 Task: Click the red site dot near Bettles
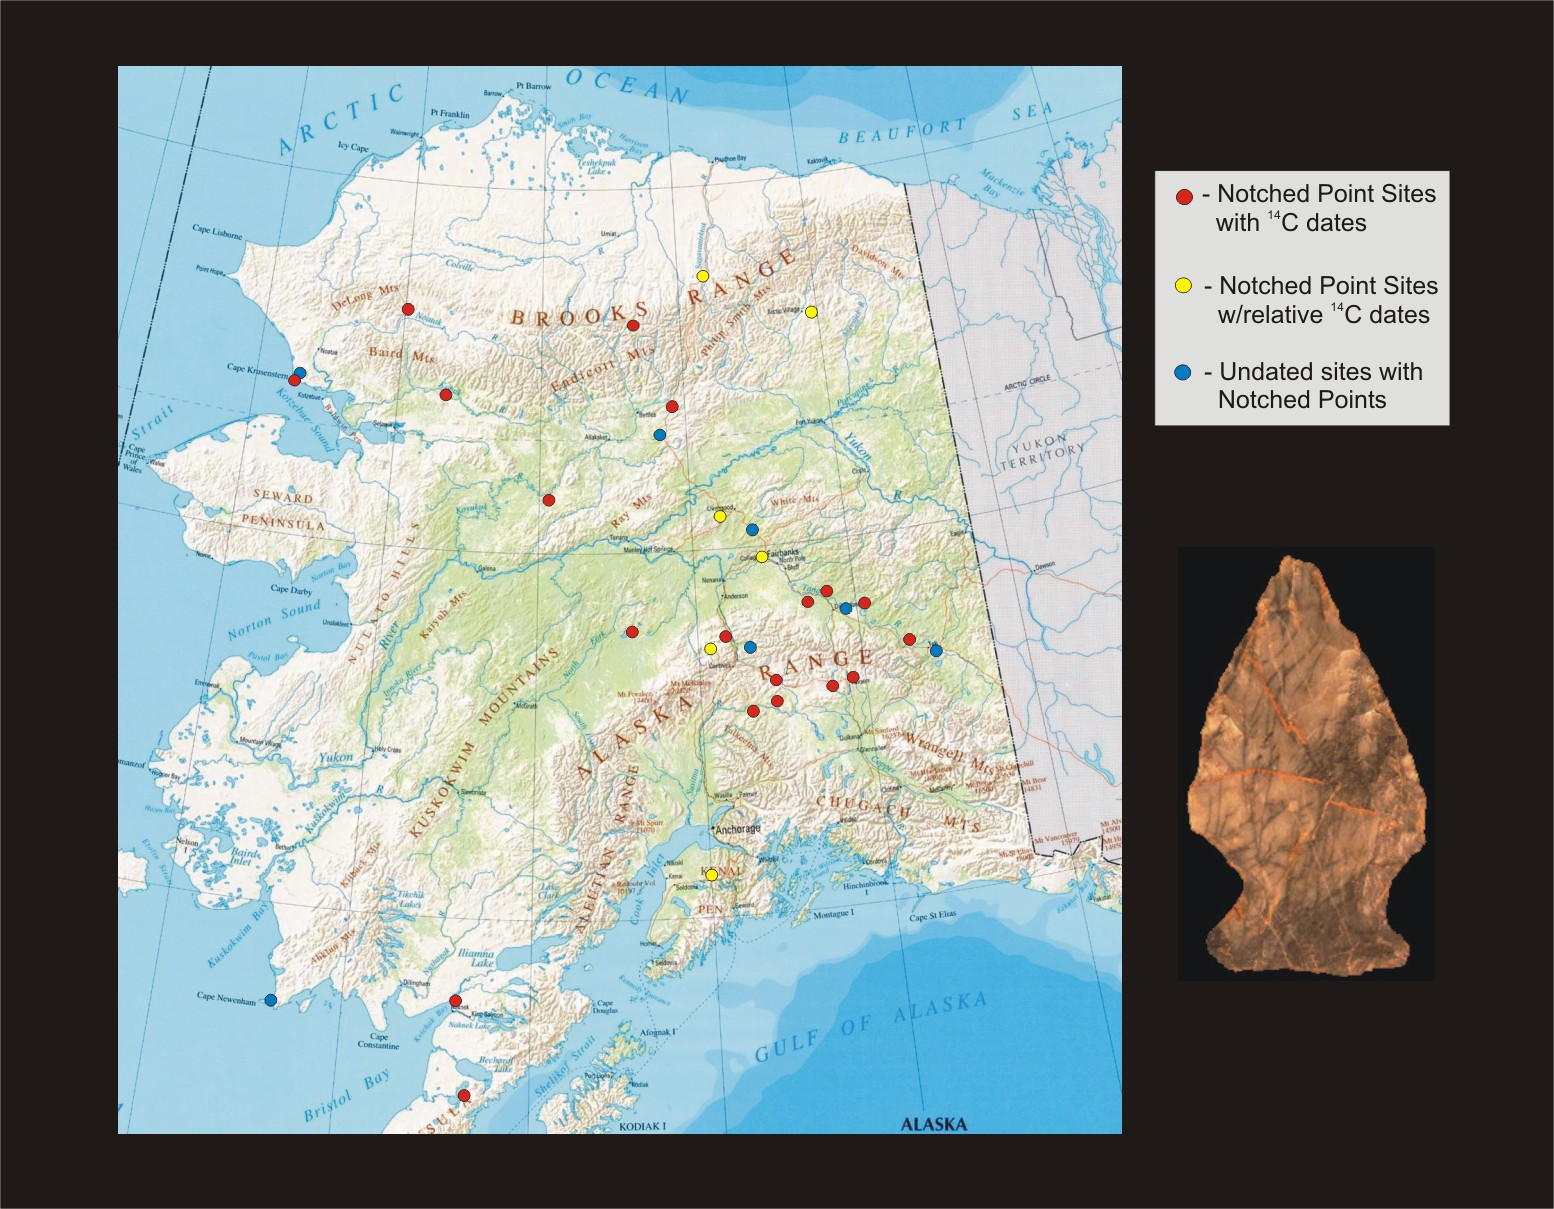(x=672, y=407)
